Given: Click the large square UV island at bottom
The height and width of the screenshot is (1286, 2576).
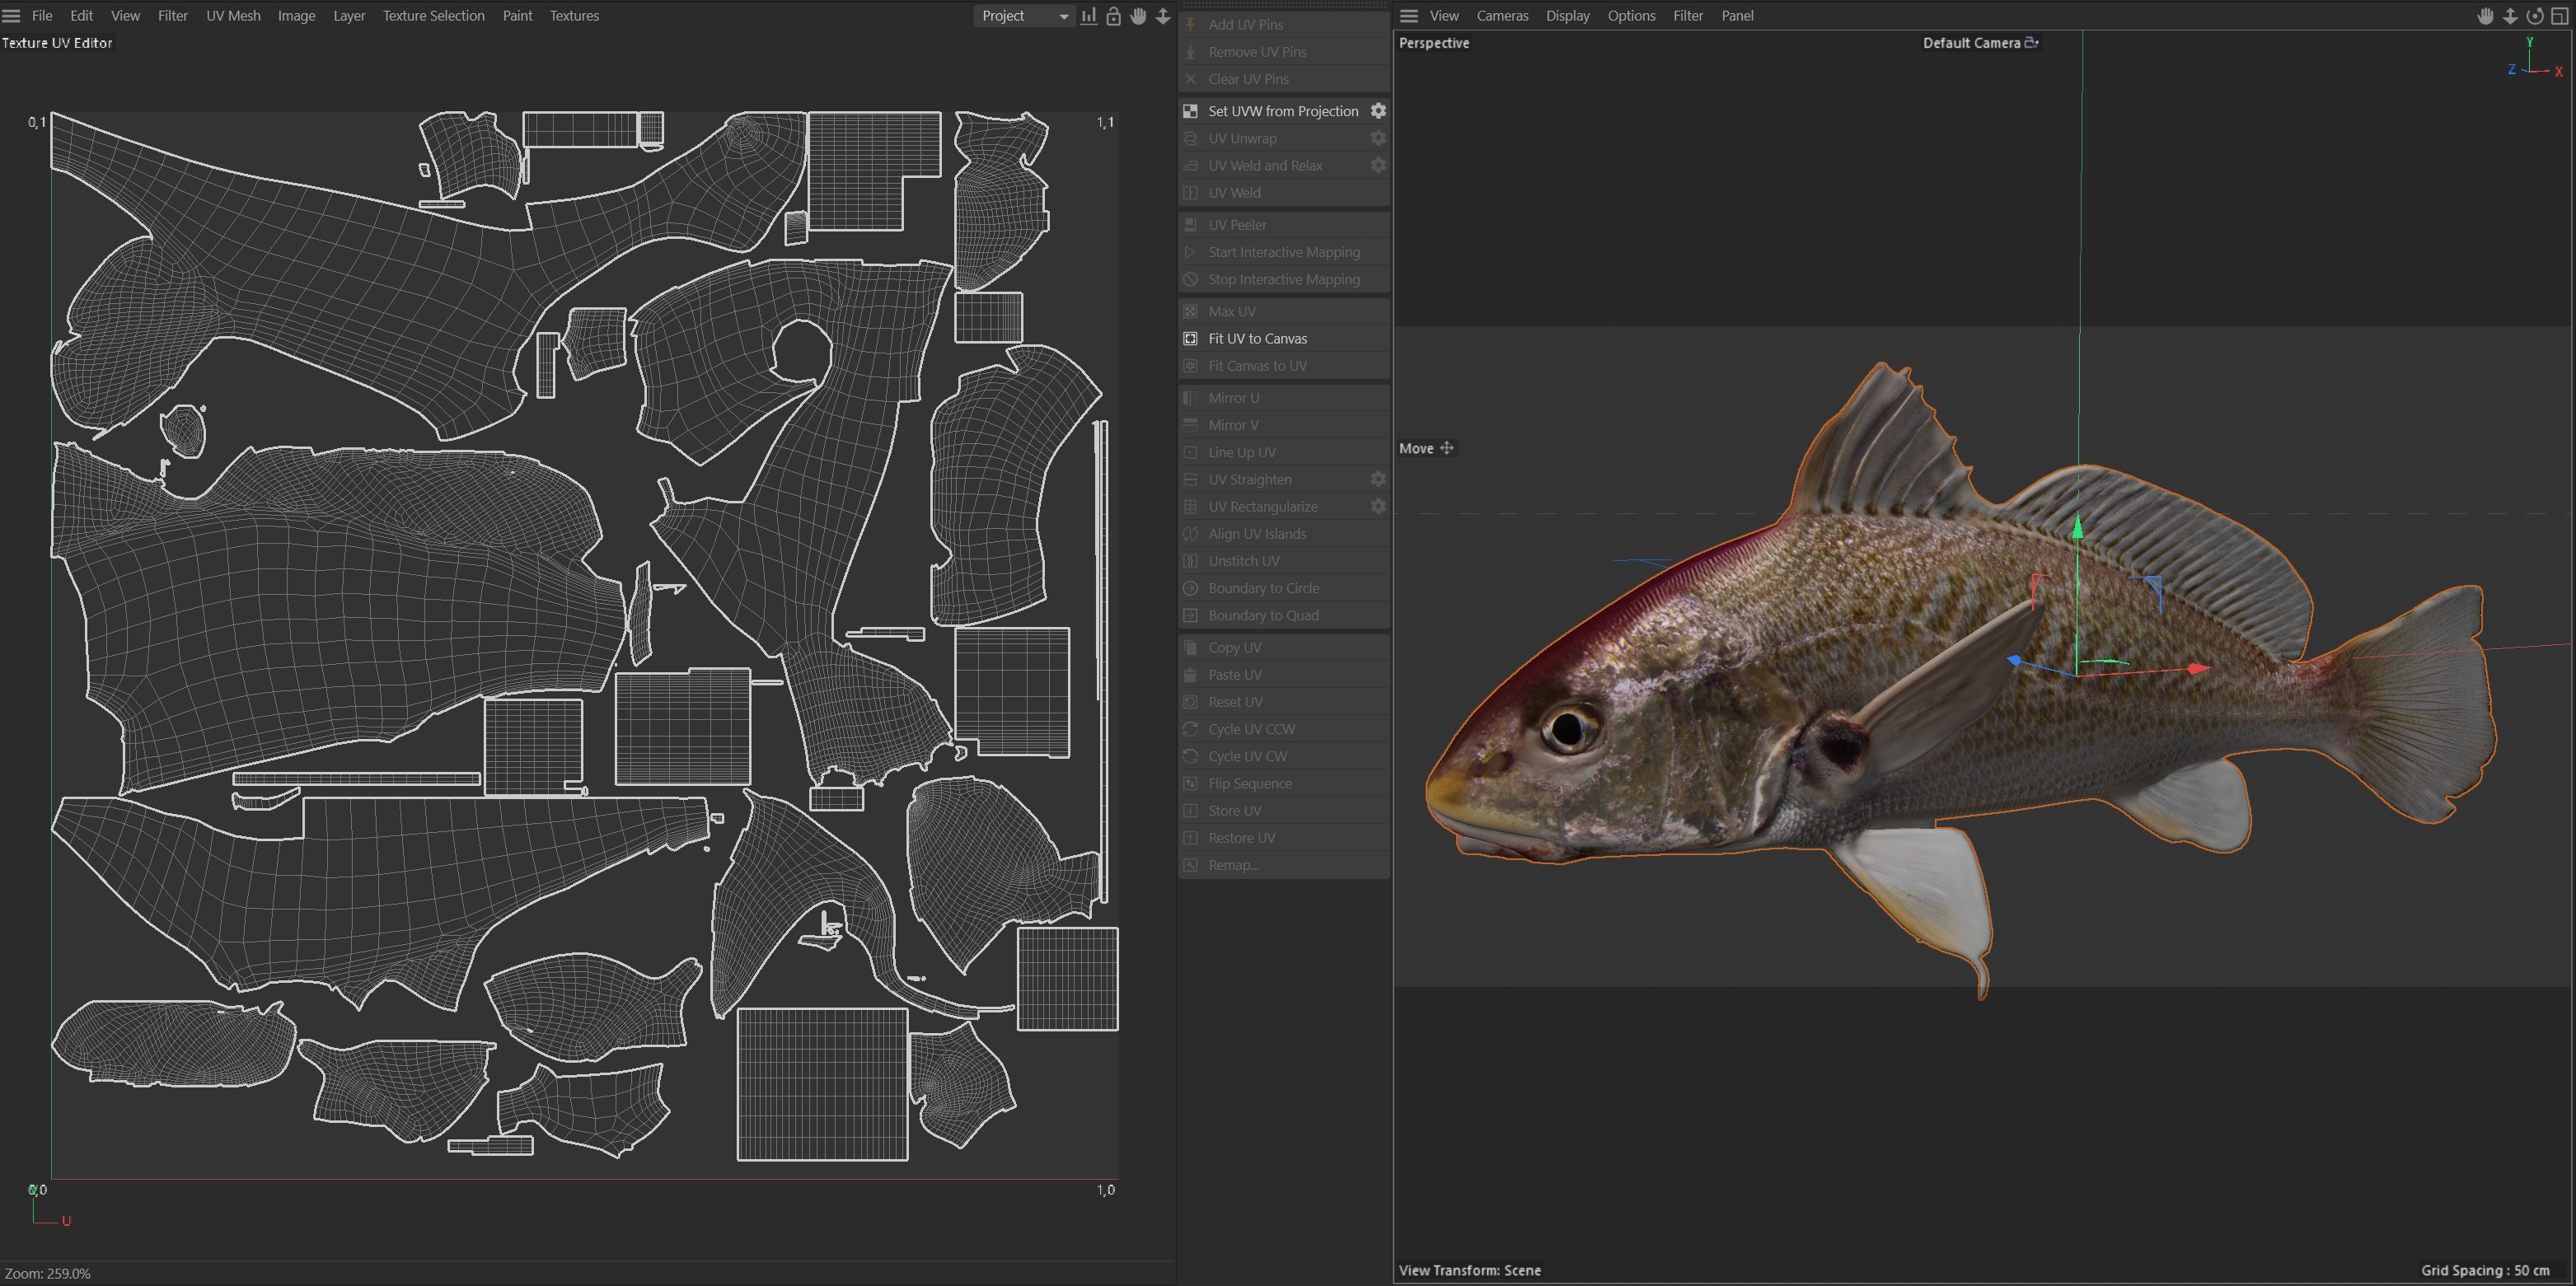Looking at the screenshot, I should pyautogui.click(x=822, y=1084).
